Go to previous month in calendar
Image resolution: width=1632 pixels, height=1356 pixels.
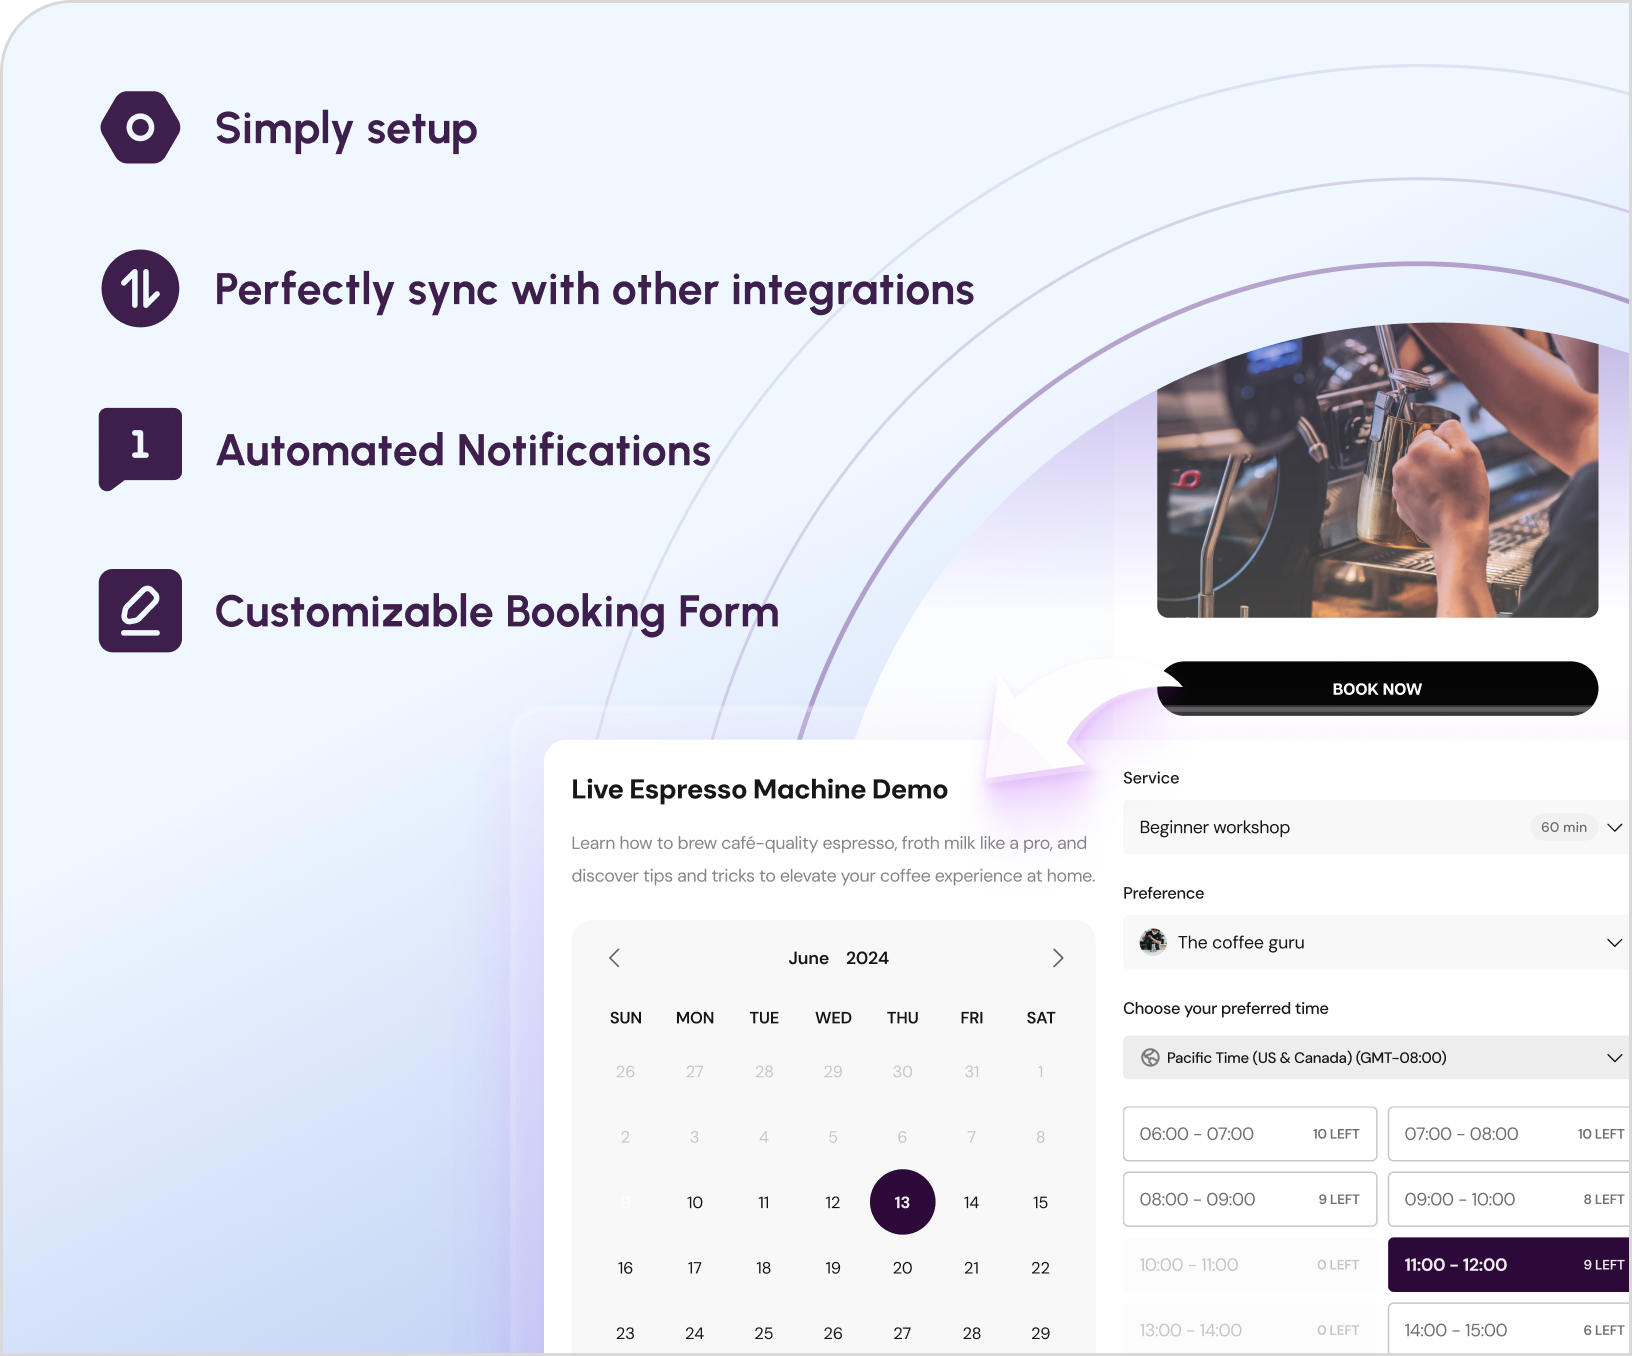click(615, 958)
